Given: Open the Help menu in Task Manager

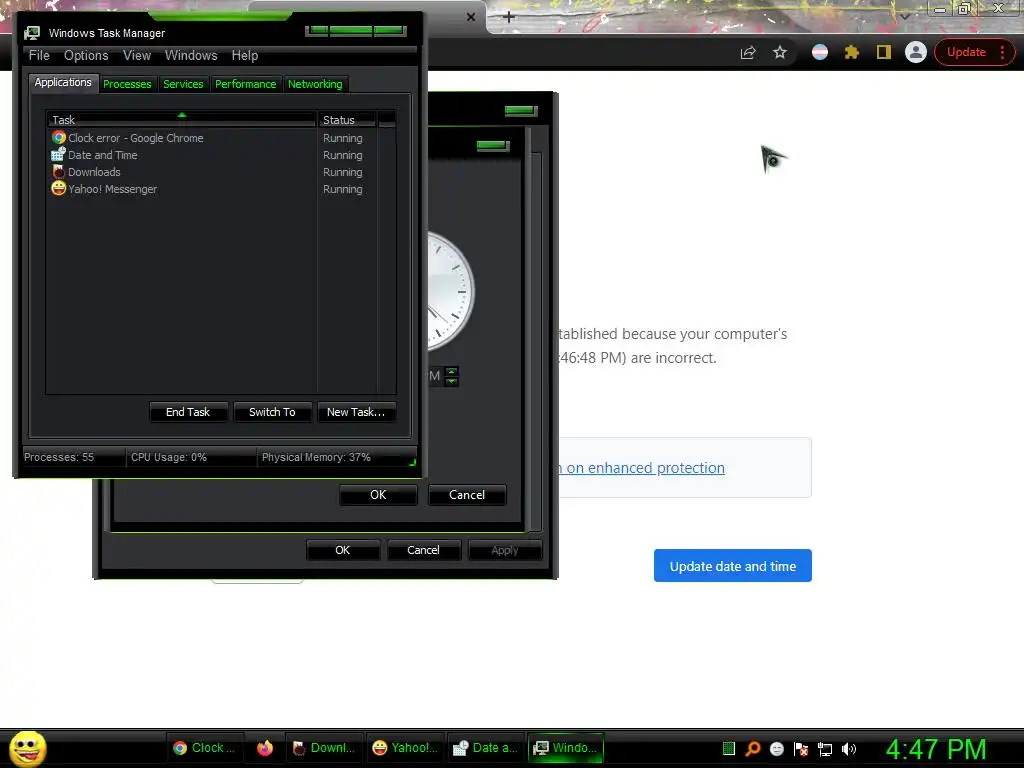Looking at the screenshot, I should (x=245, y=56).
